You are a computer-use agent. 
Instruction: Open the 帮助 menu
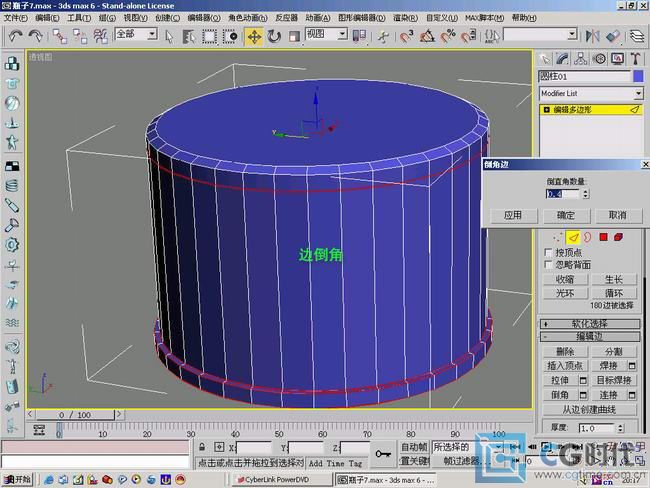[x=524, y=18]
